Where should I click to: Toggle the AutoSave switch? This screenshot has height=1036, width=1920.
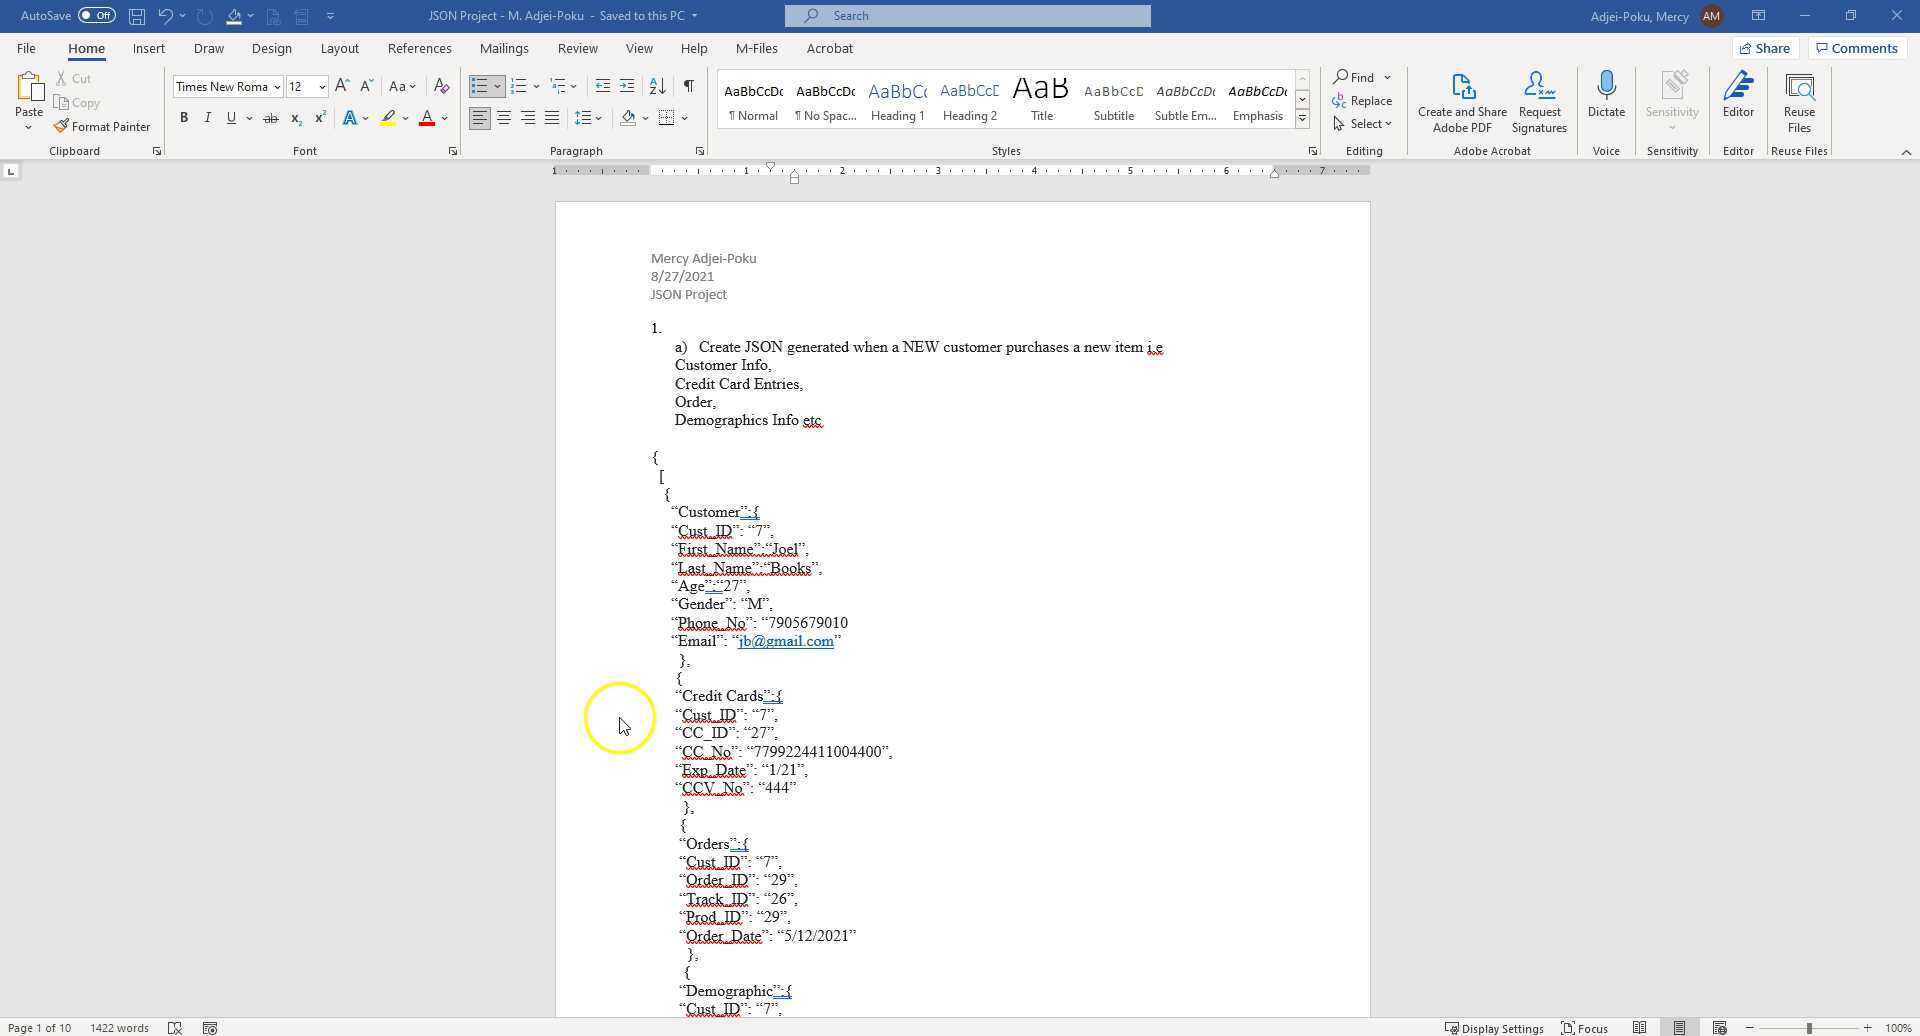(97, 16)
